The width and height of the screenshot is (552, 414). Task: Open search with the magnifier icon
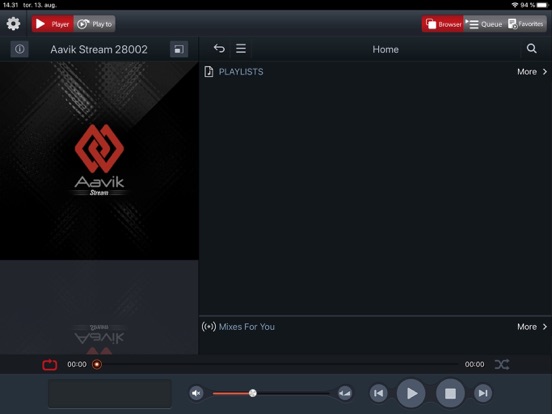pos(532,48)
